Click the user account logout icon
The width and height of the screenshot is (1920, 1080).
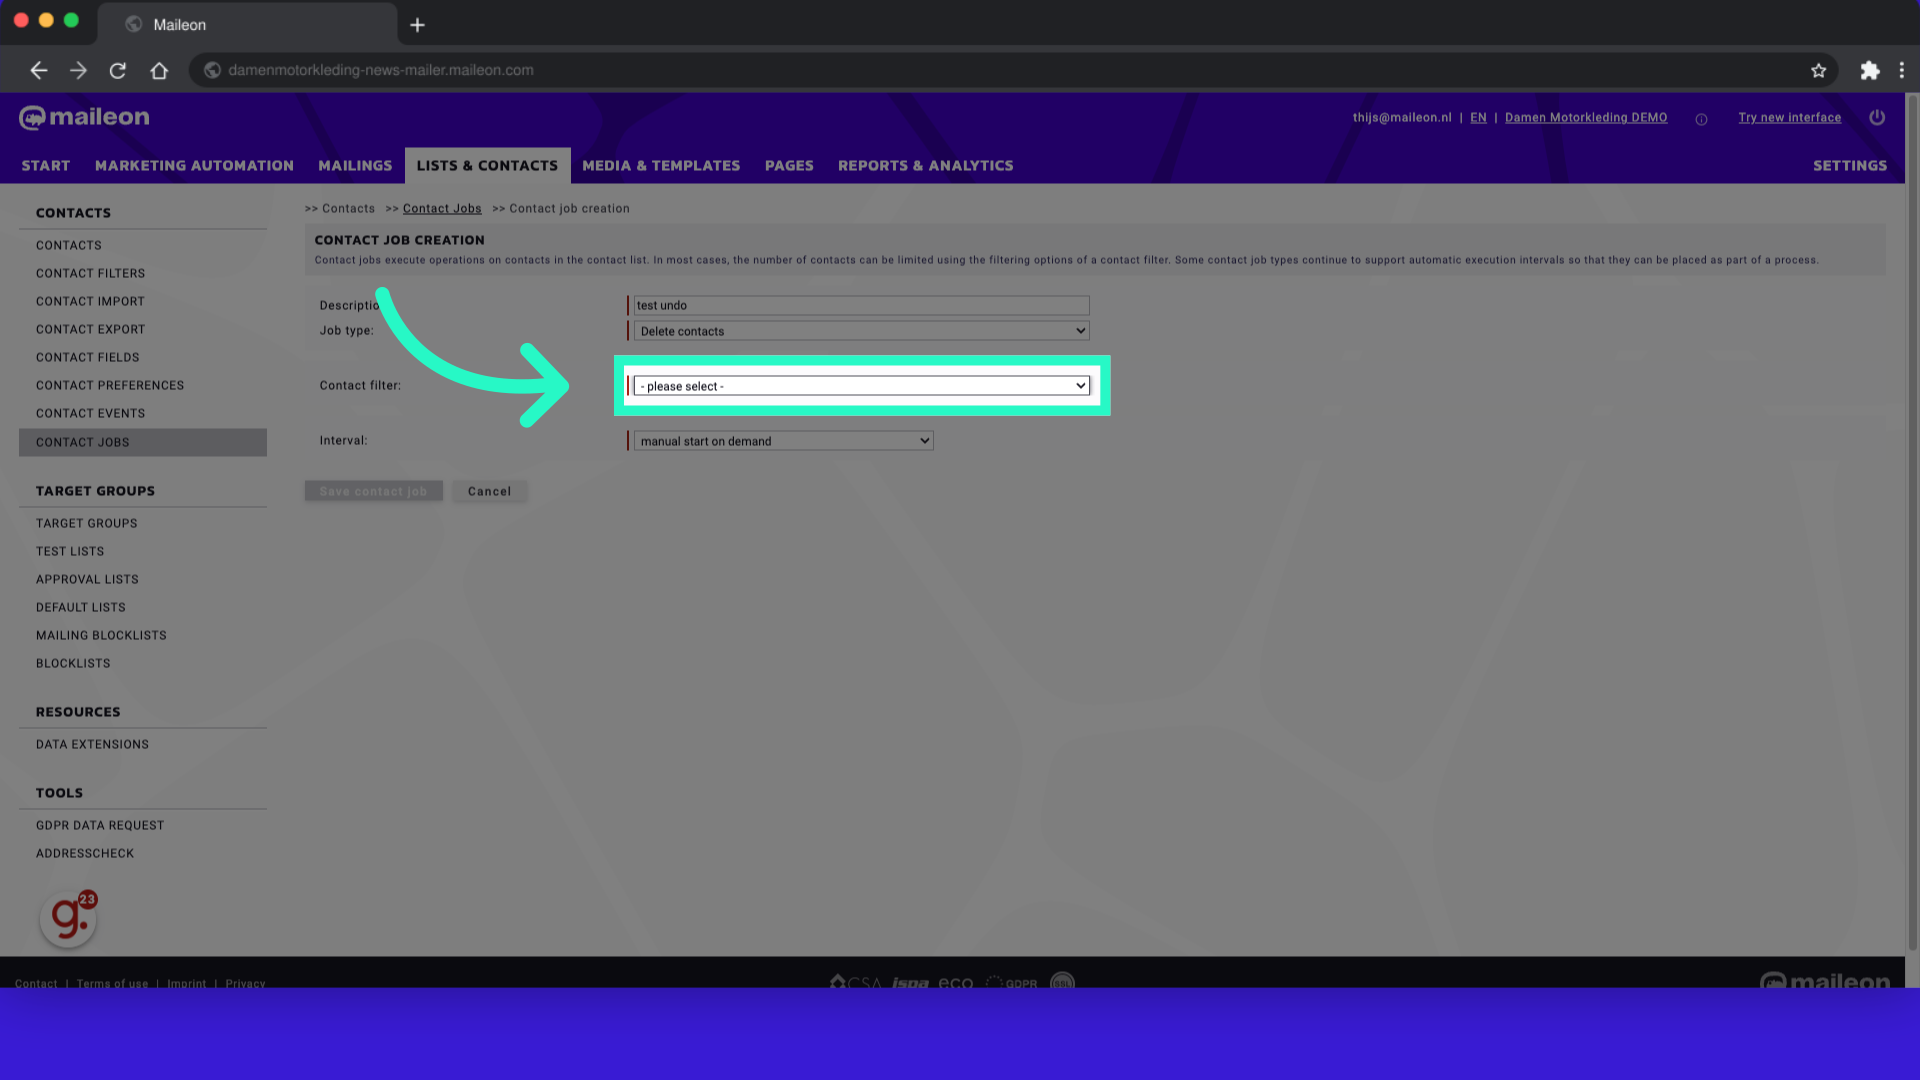(1876, 117)
